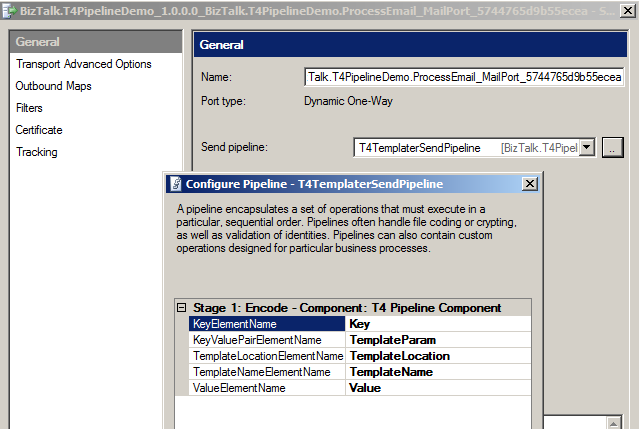This screenshot has height=429, width=639.
Task: Edit the TemplateLocation value cell
Action: coord(438,356)
